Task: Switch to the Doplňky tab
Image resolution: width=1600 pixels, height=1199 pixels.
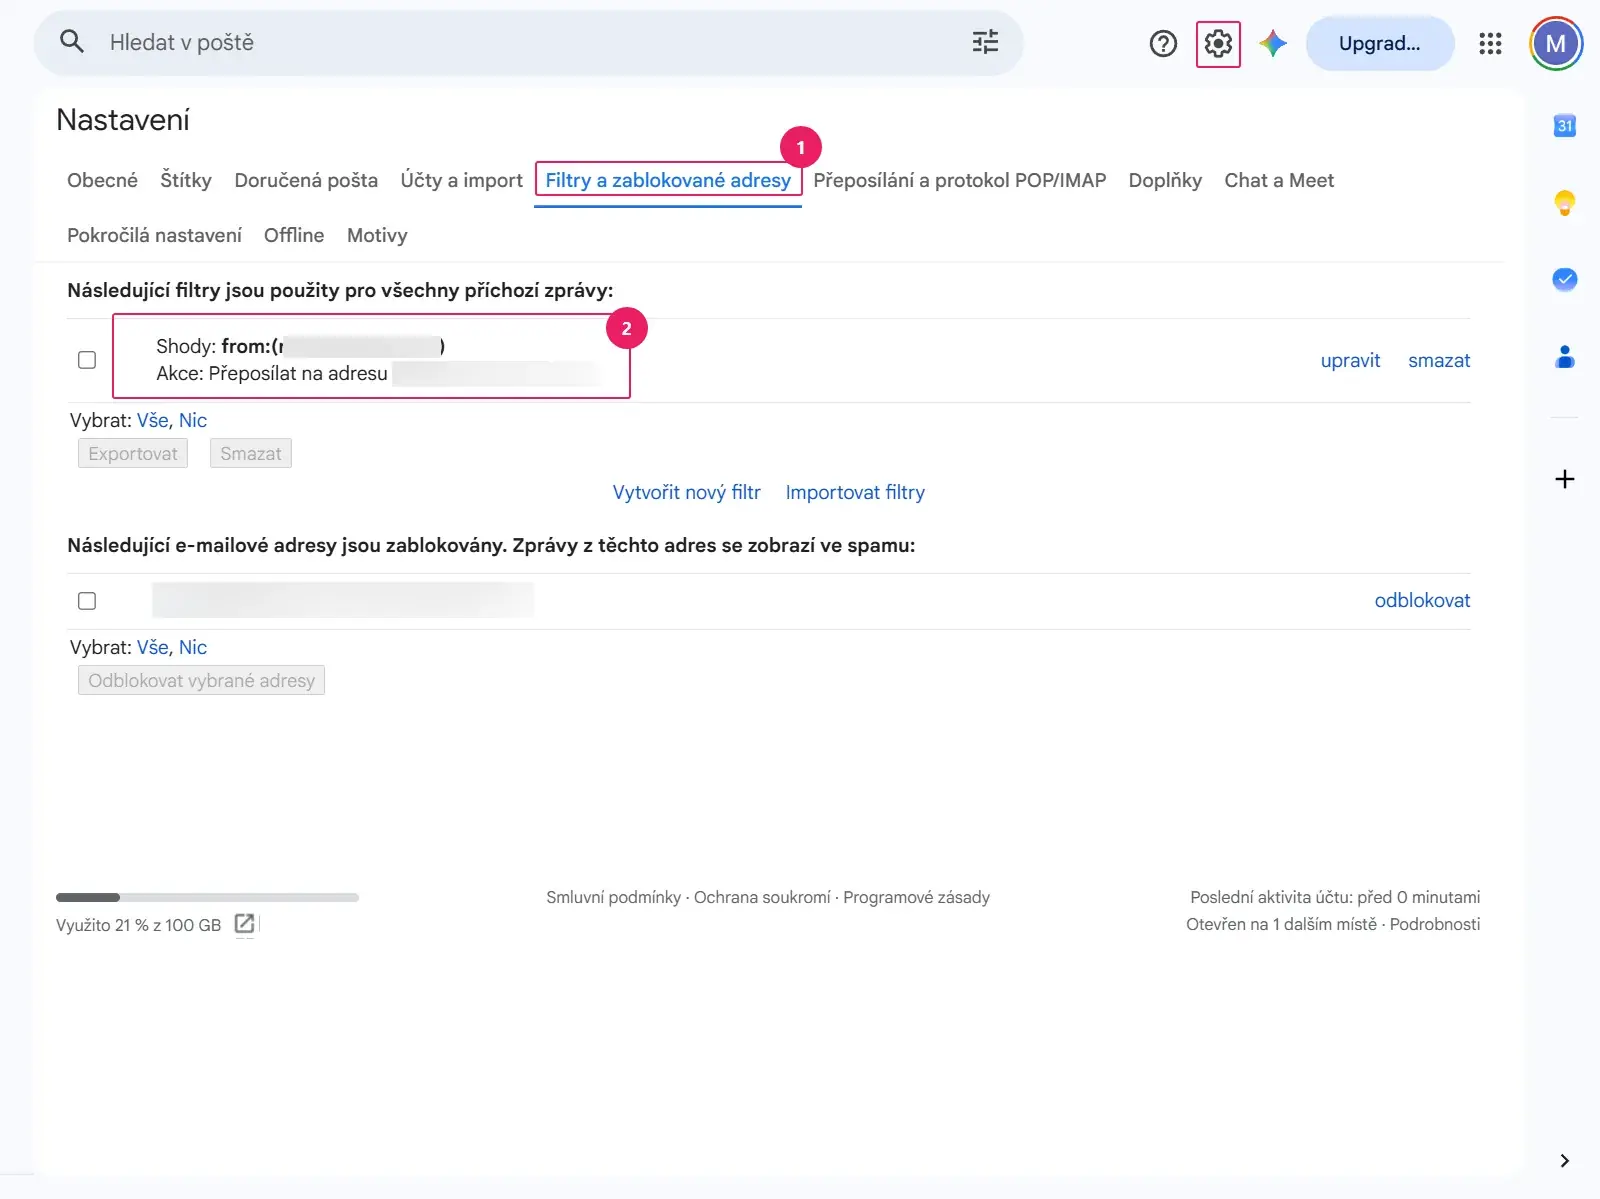Action: coord(1165,180)
